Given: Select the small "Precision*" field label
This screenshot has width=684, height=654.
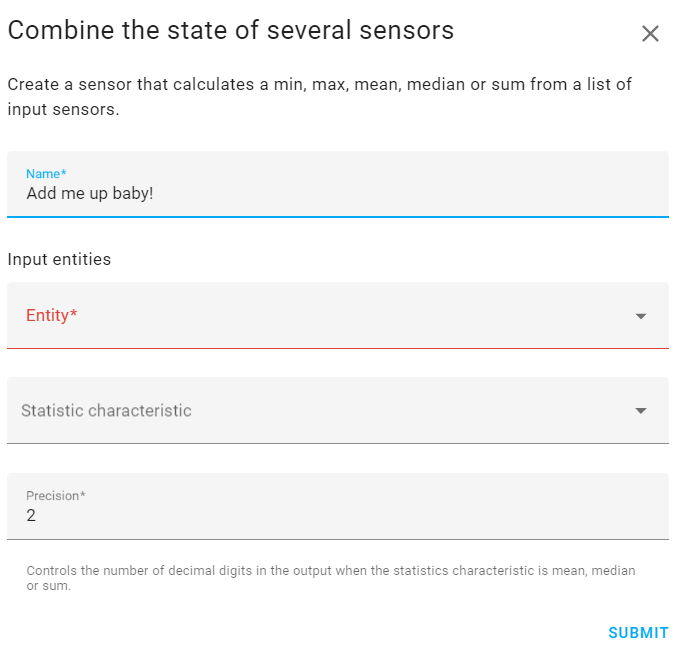Looking at the screenshot, I should (x=56, y=496).
